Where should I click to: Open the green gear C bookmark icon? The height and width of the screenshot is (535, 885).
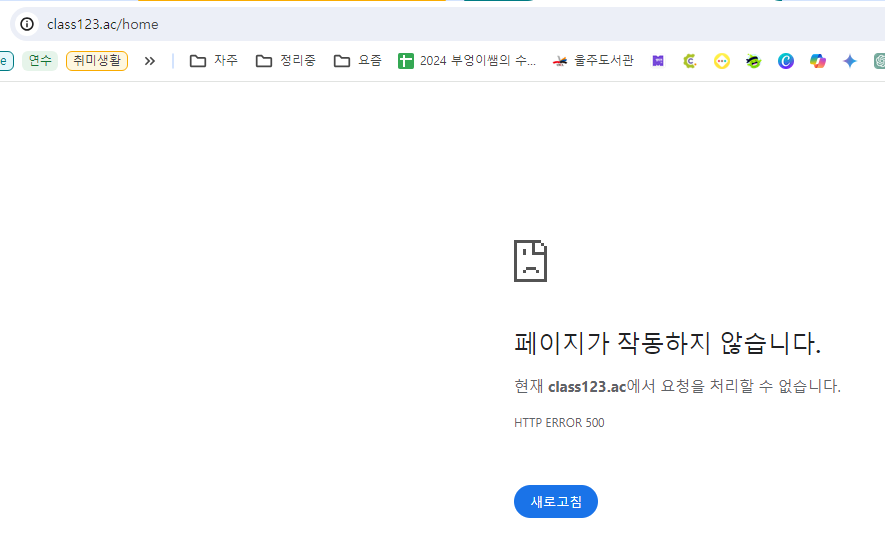[x=690, y=61]
